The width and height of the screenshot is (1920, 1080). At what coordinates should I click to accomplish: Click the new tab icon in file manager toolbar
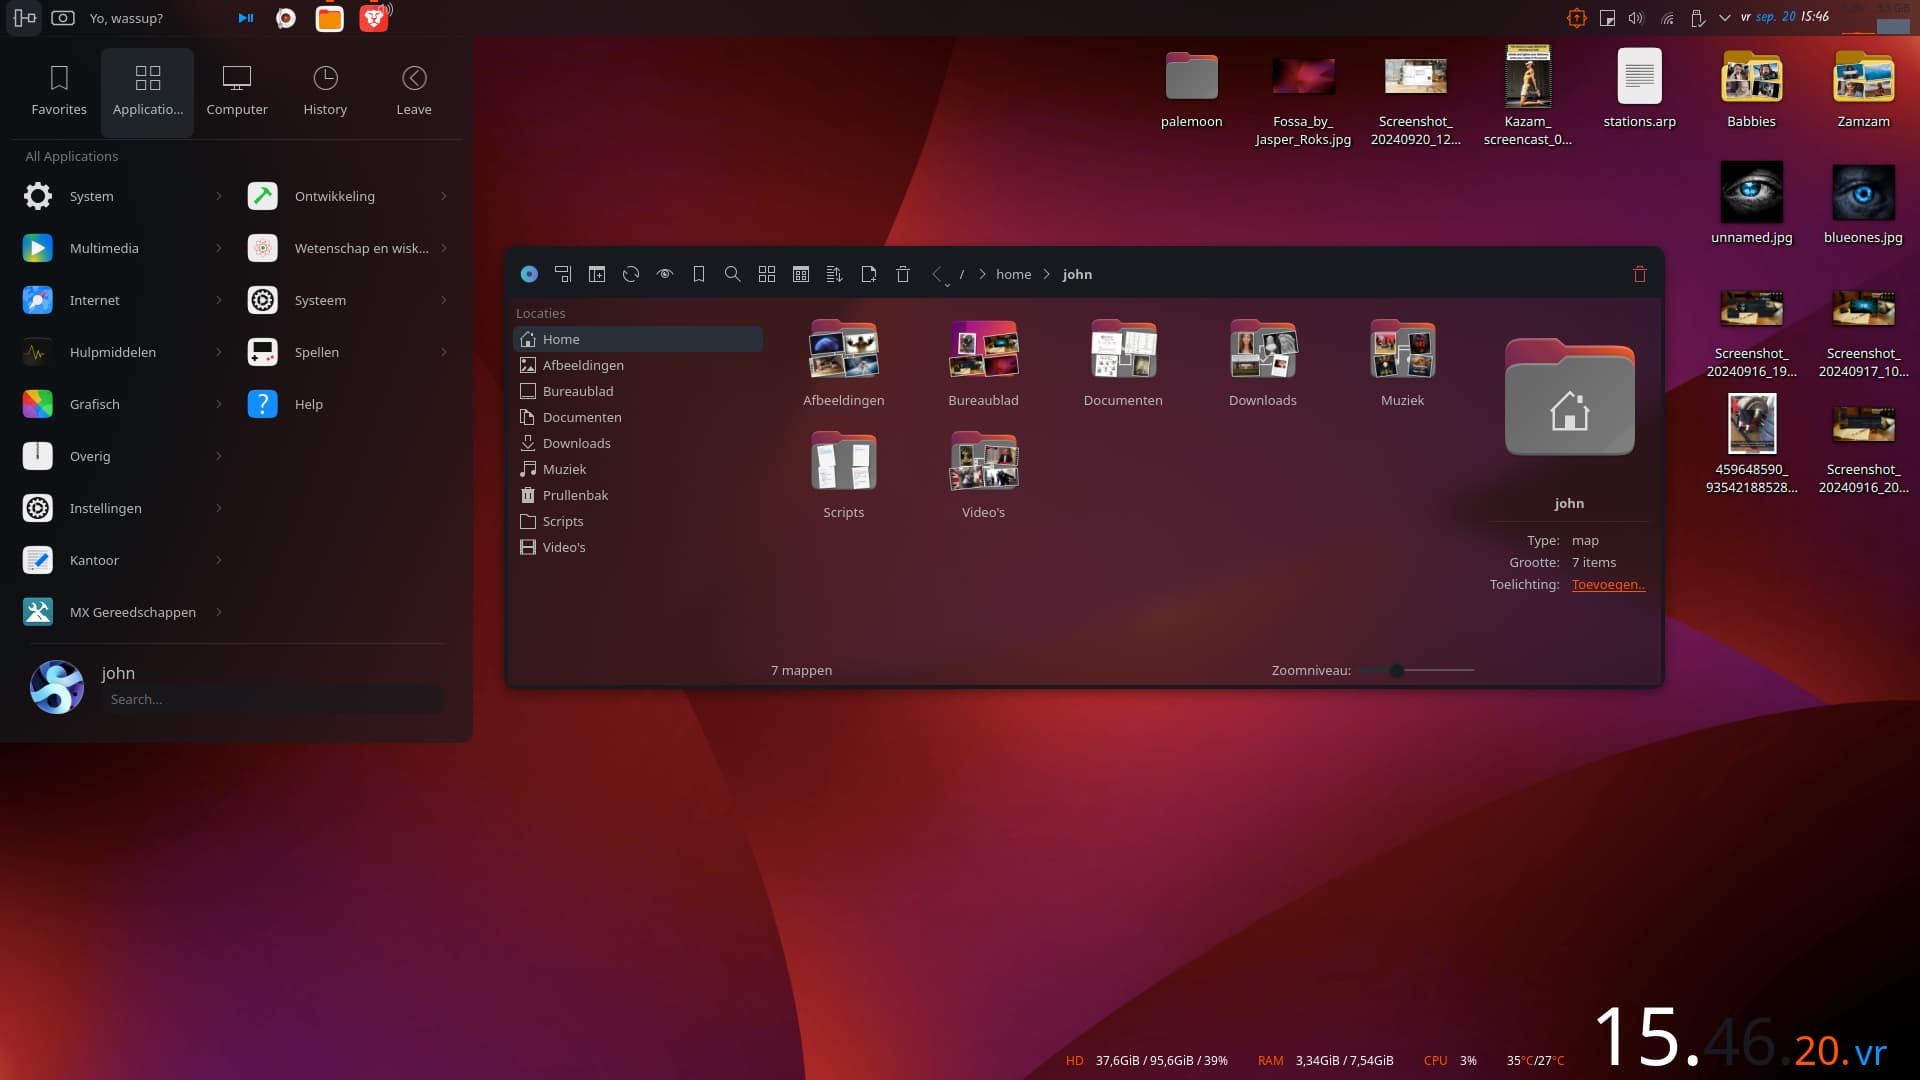click(597, 274)
